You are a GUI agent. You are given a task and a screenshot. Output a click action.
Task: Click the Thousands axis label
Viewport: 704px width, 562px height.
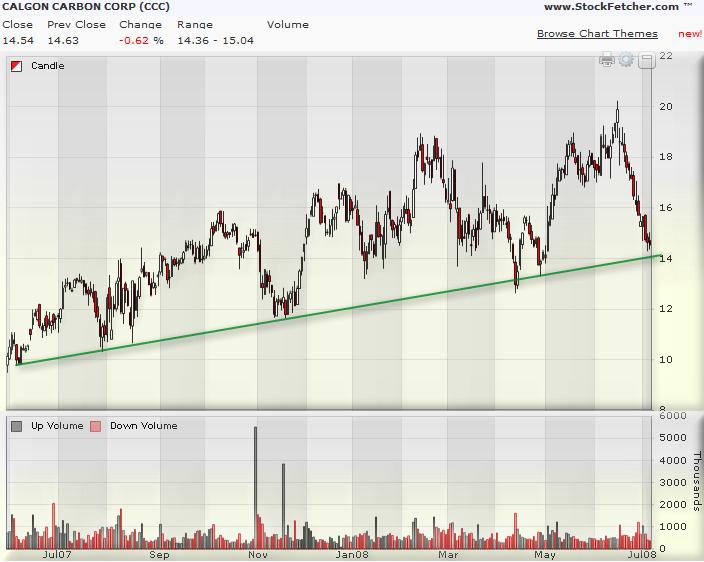click(x=697, y=482)
